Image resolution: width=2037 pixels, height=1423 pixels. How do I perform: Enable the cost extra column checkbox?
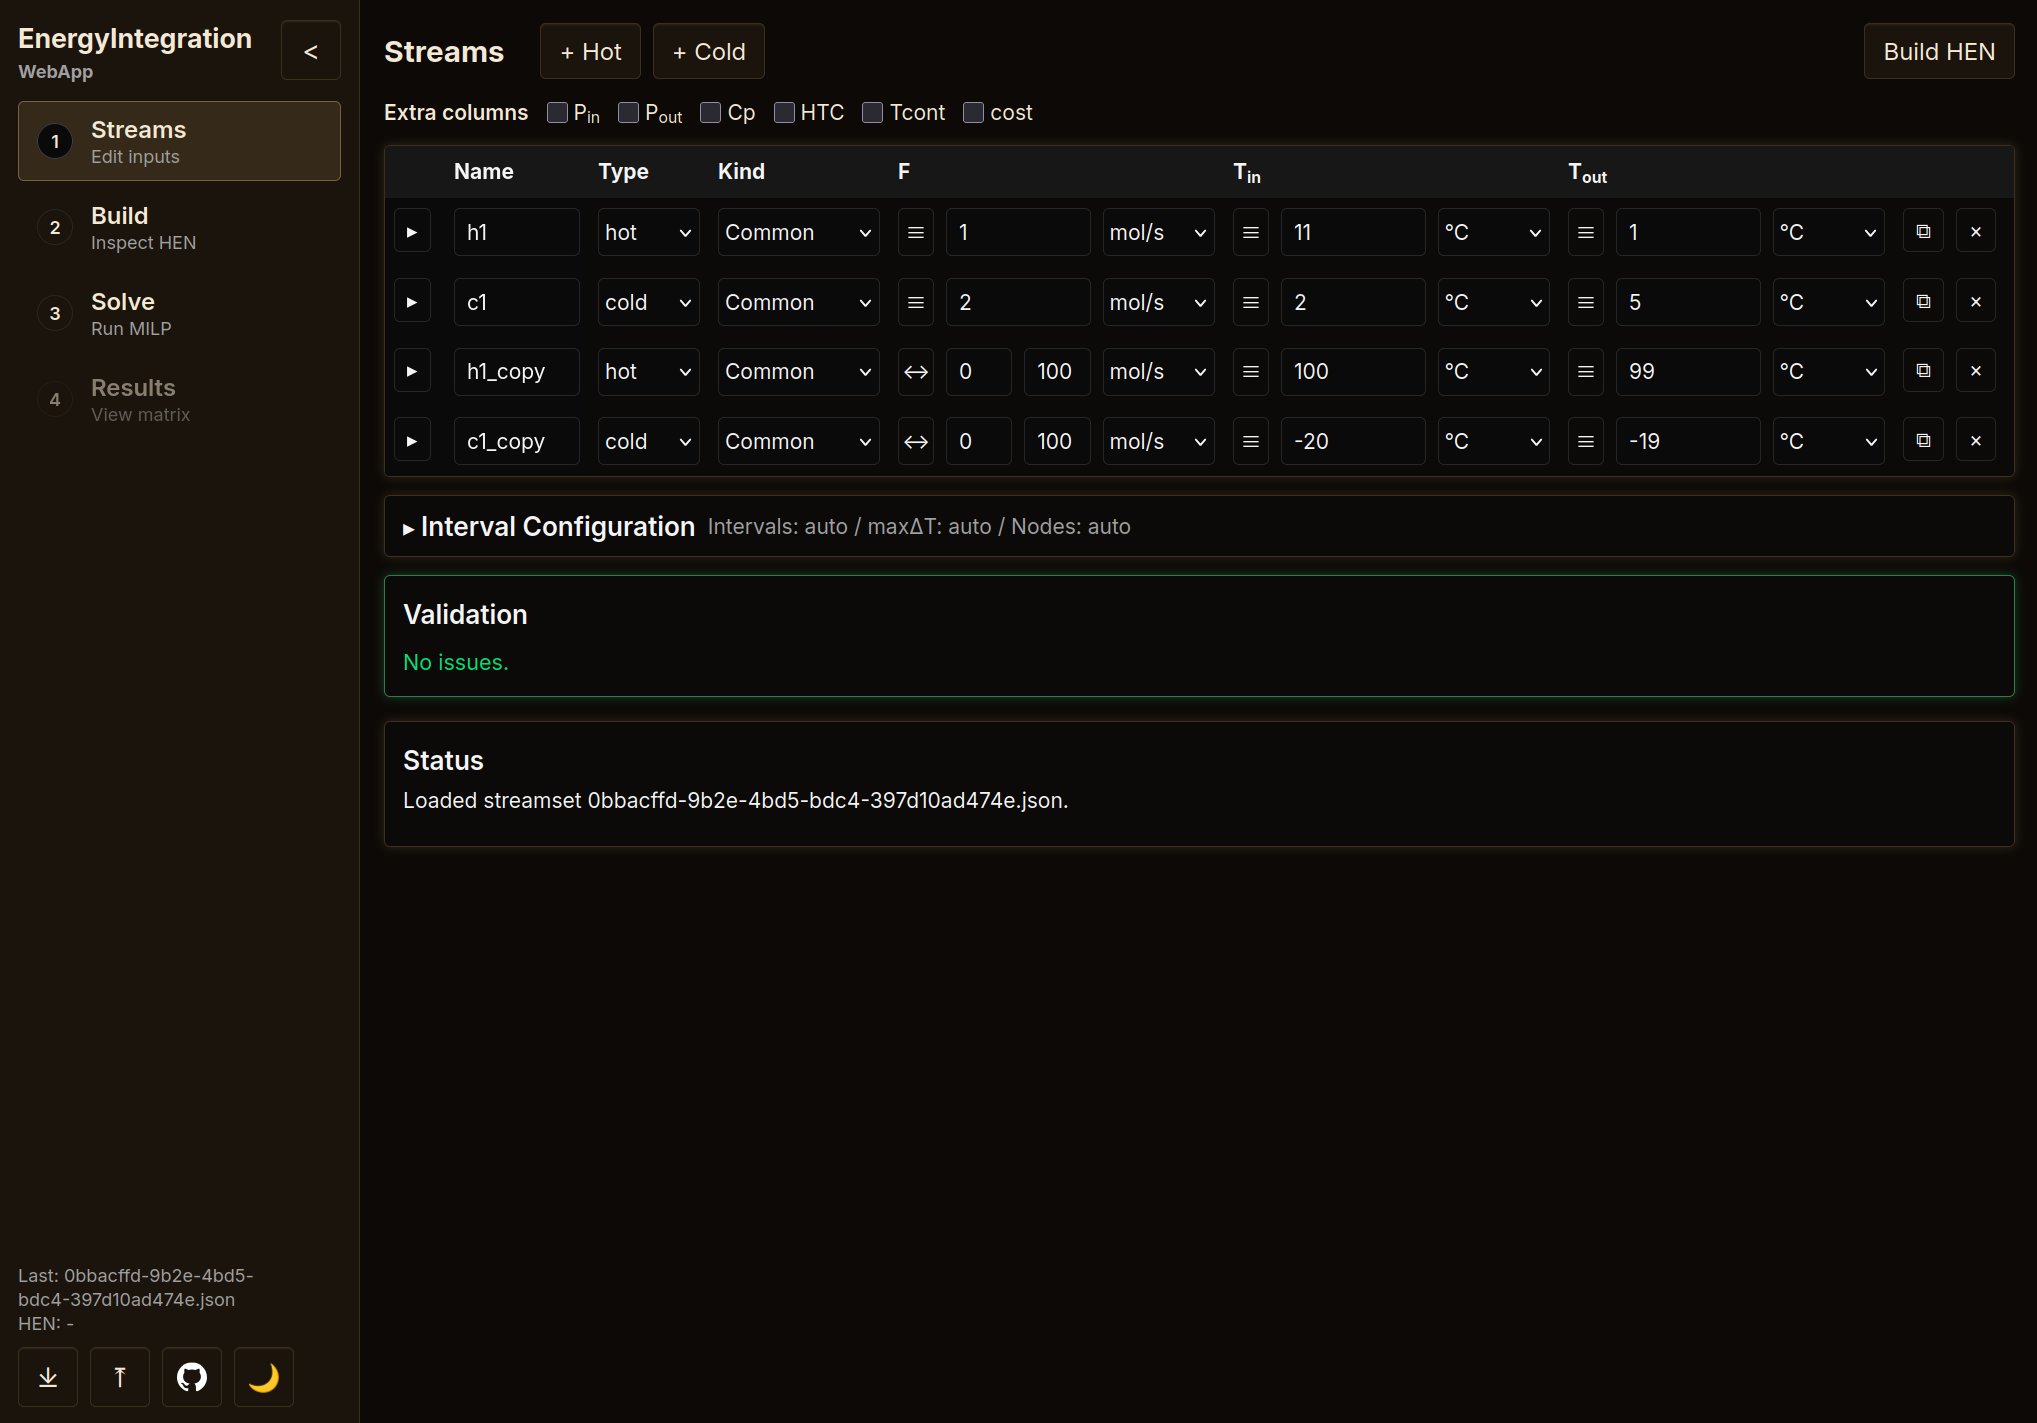pos(973,112)
